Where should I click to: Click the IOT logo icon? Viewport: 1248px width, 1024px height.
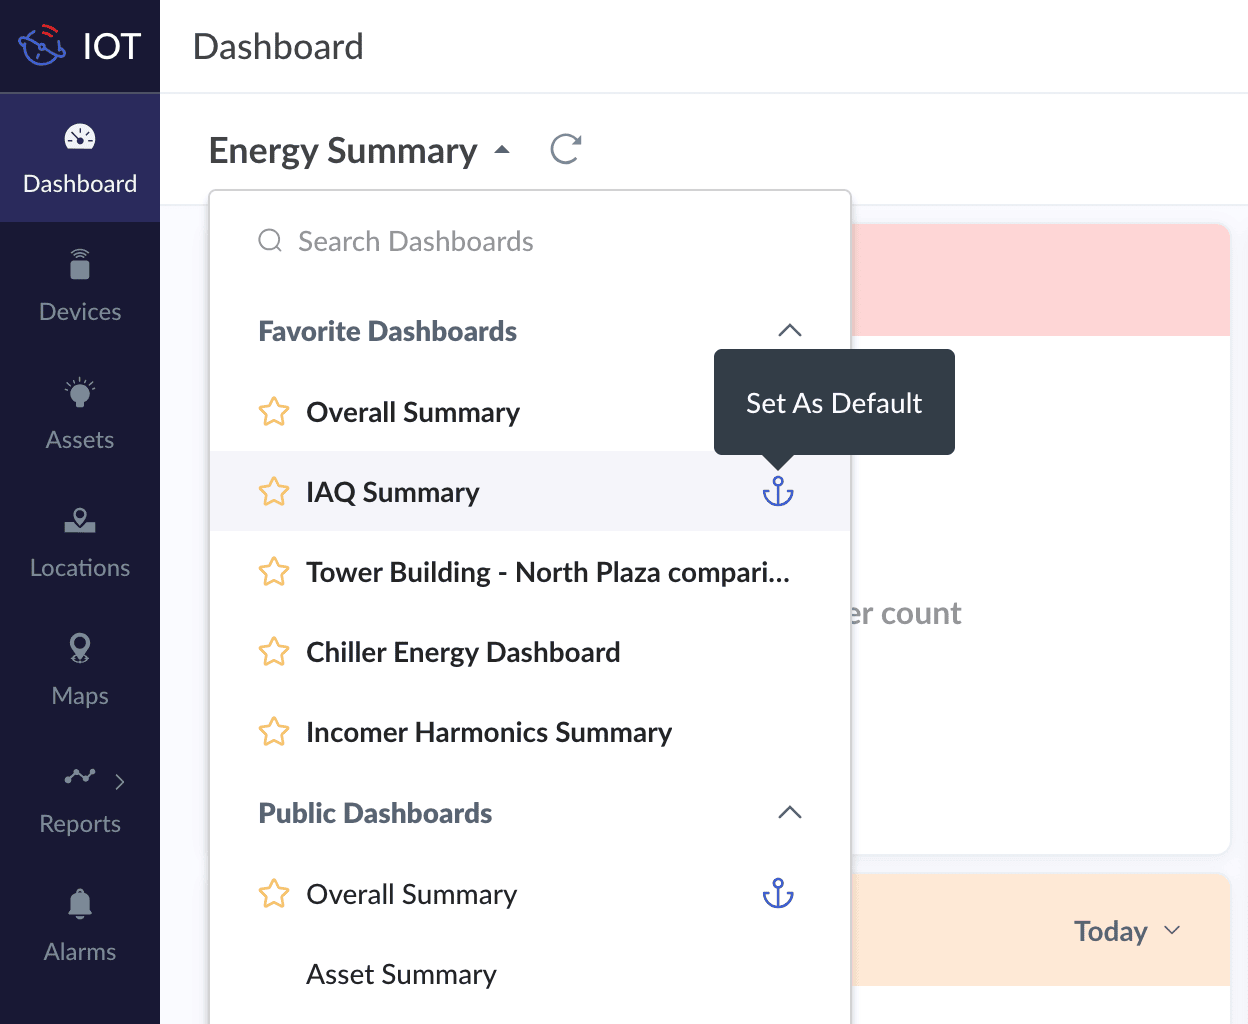(x=42, y=46)
